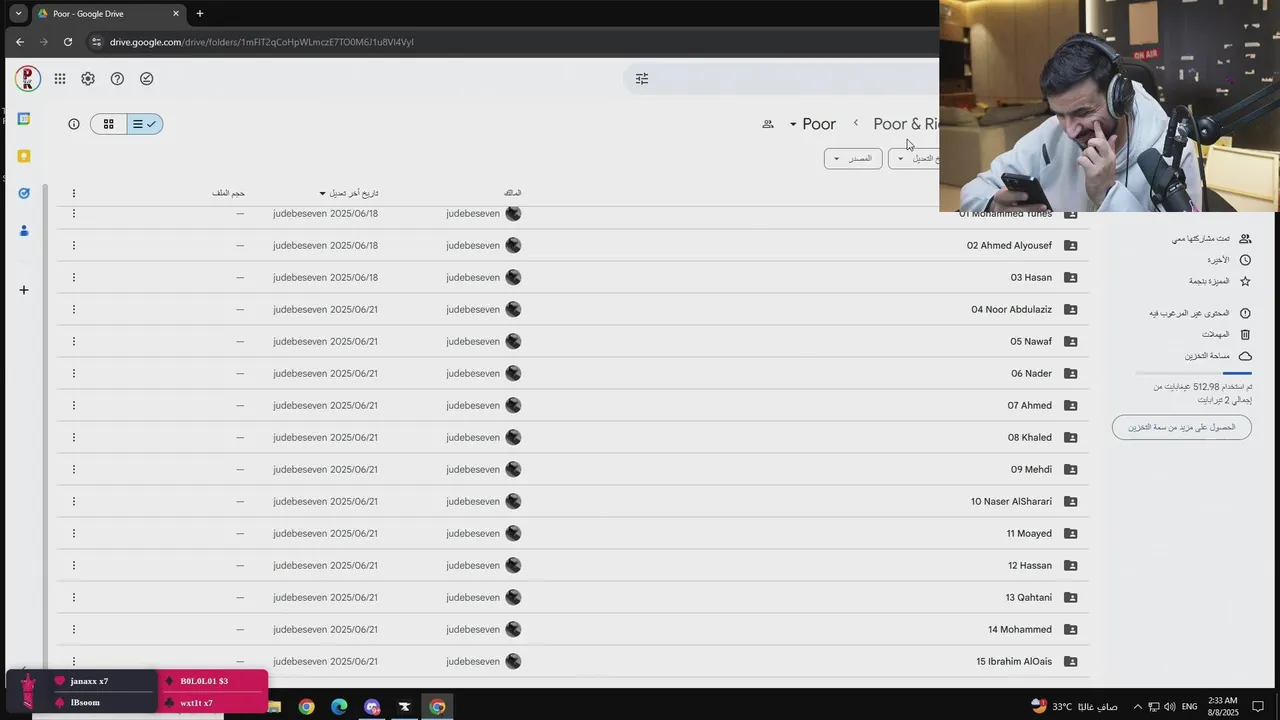Show folder details info icon
This screenshot has width=1280, height=720.
pos(74,124)
